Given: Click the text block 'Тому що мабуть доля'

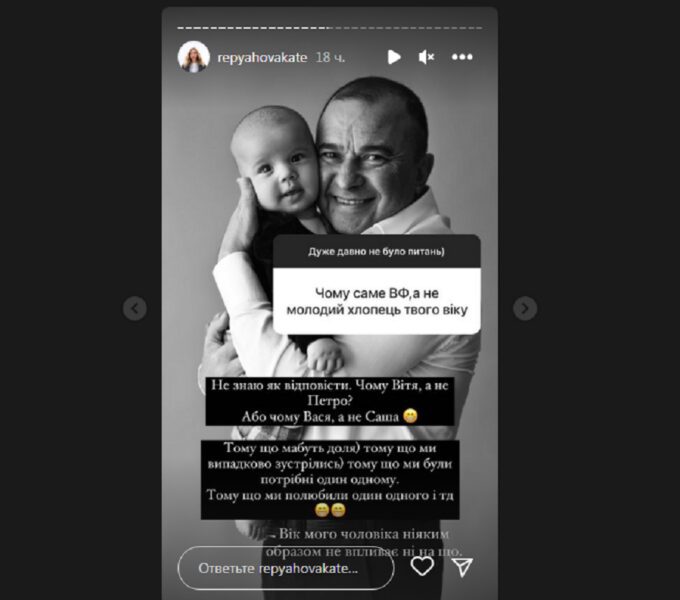Looking at the screenshot, I should click(x=330, y=479).
